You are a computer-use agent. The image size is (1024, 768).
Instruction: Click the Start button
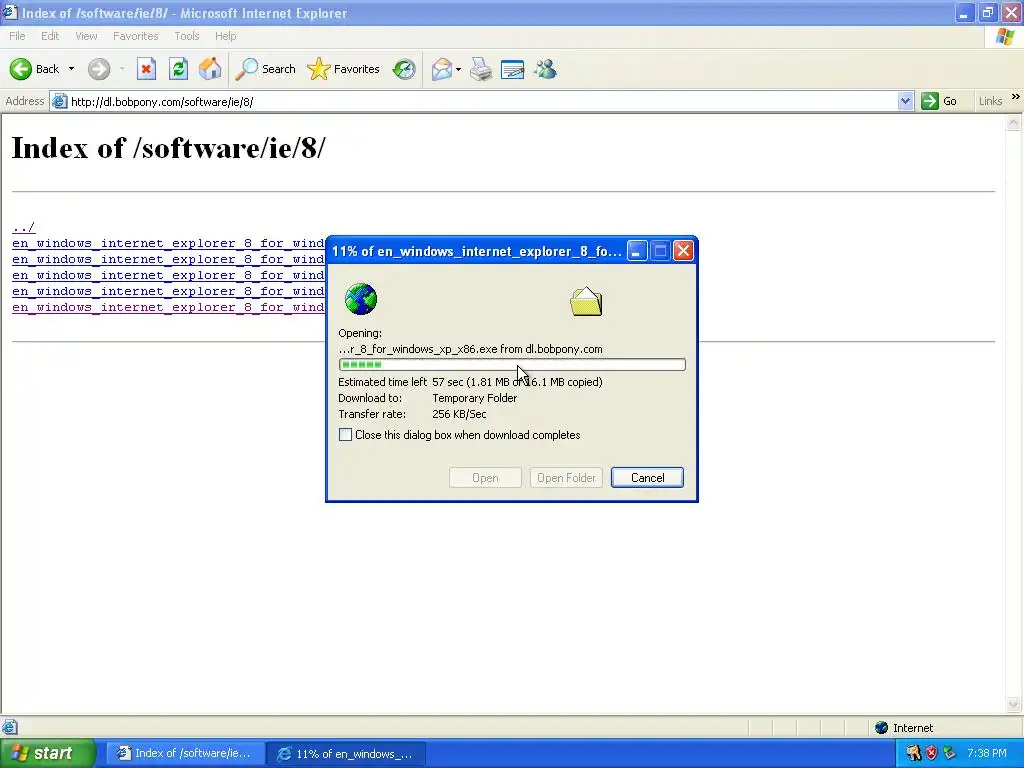[x=48, y=753]
